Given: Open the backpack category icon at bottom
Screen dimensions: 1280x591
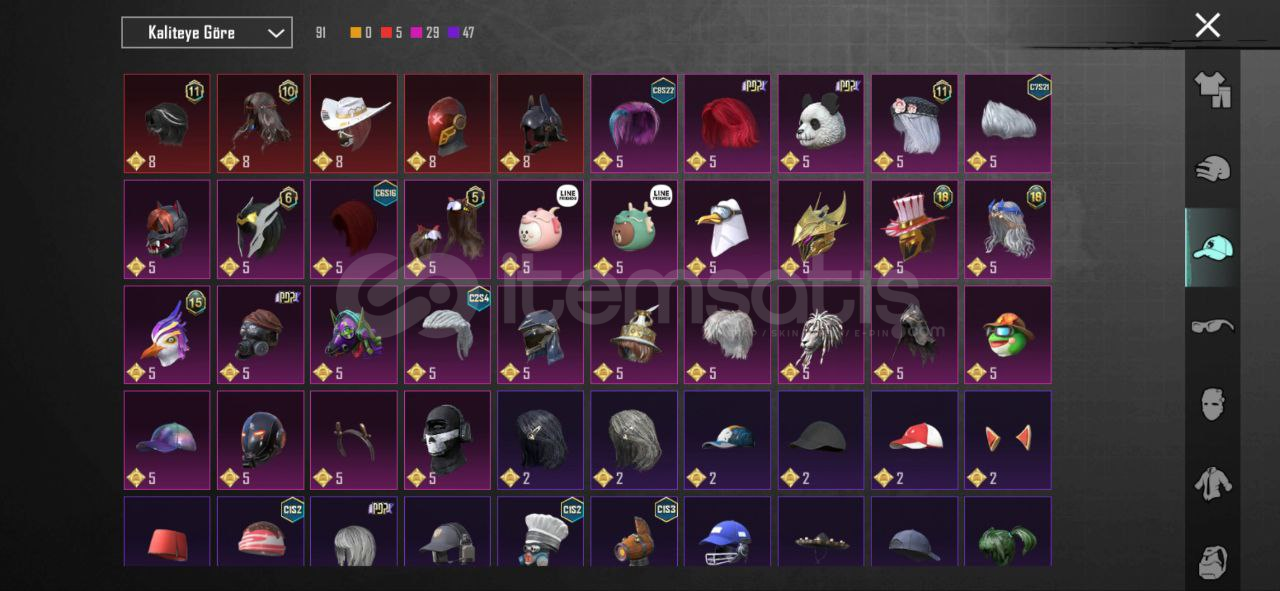Looking at the screenshot, I should tap(1212, 562).
